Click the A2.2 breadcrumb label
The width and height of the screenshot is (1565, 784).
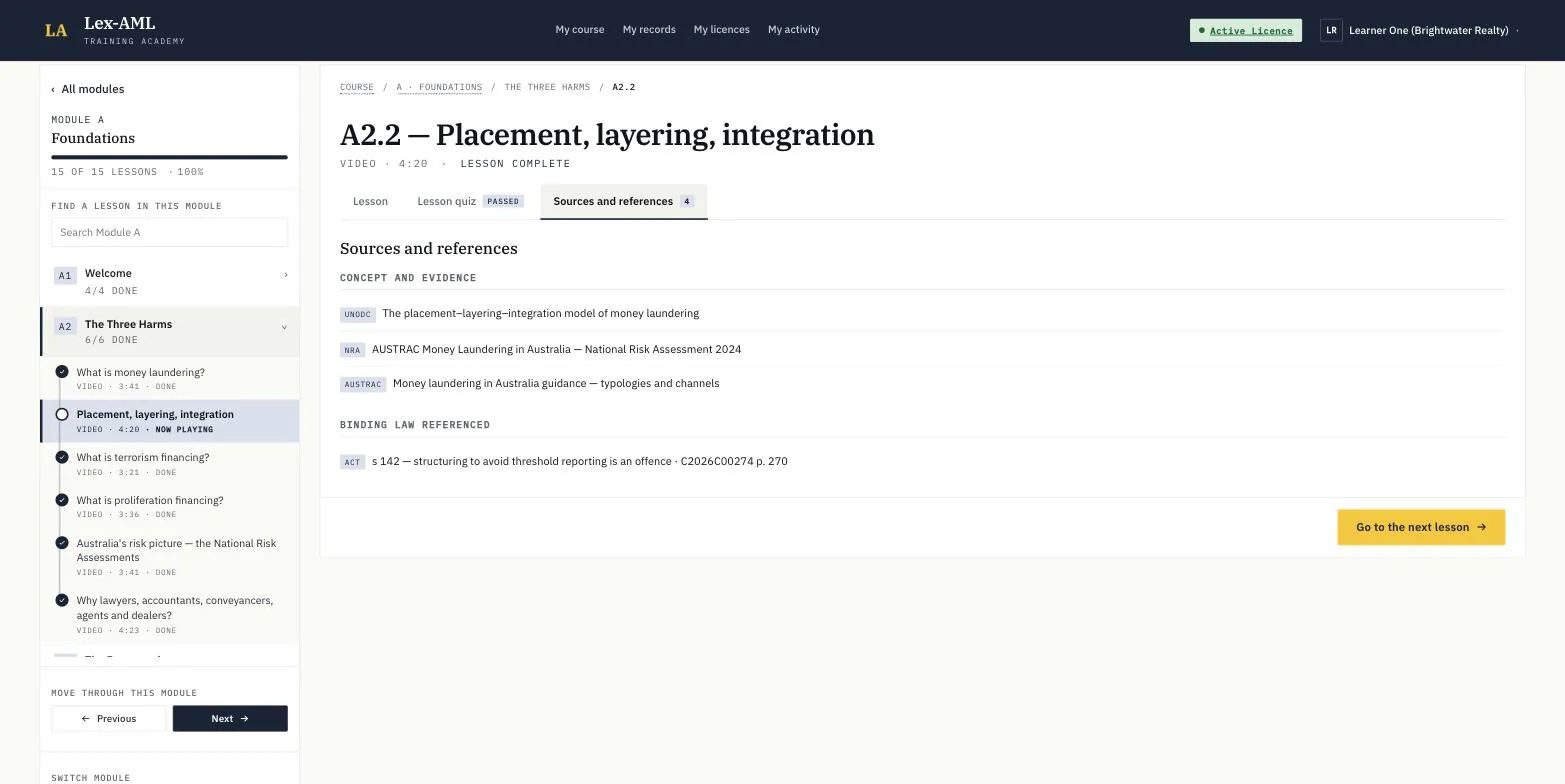pyautogui.click(x=624, y=87)
